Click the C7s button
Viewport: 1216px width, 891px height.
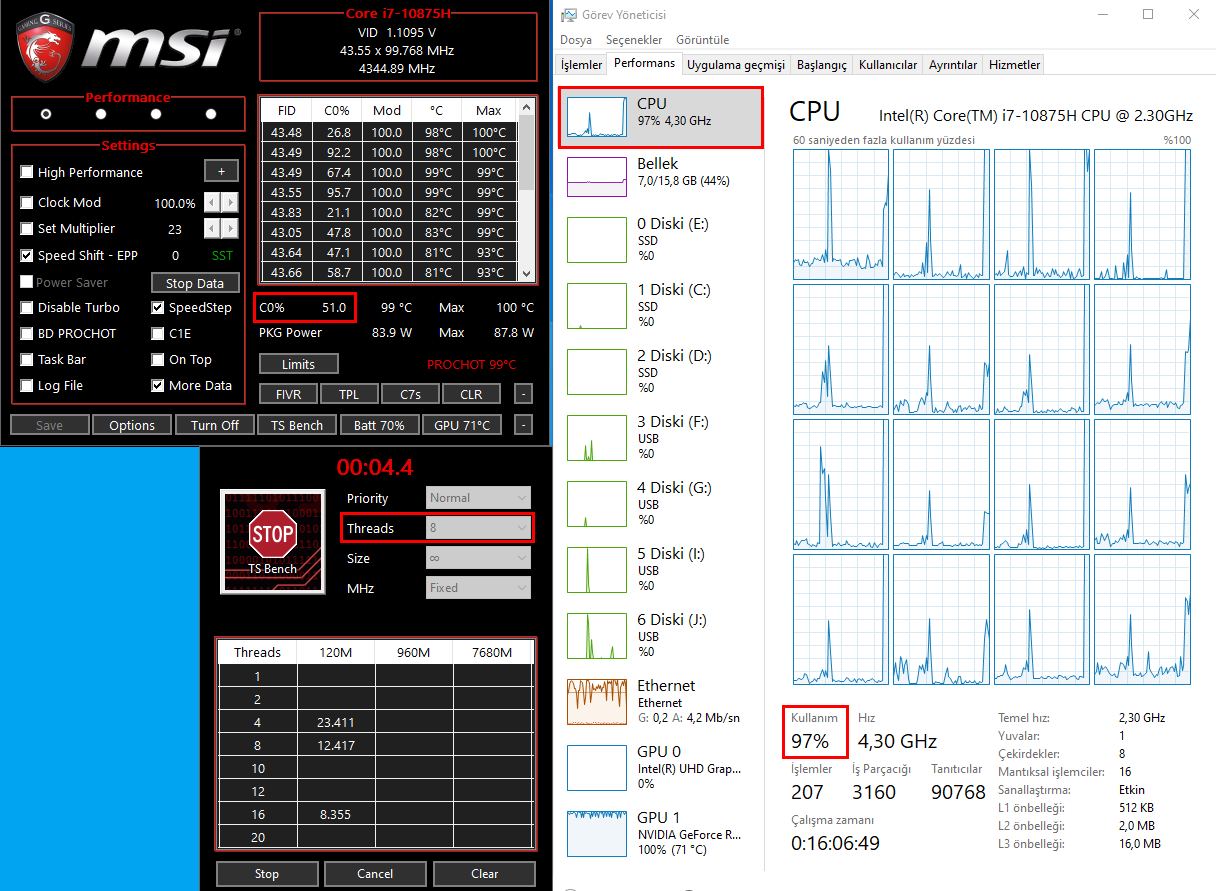(410, 394)
